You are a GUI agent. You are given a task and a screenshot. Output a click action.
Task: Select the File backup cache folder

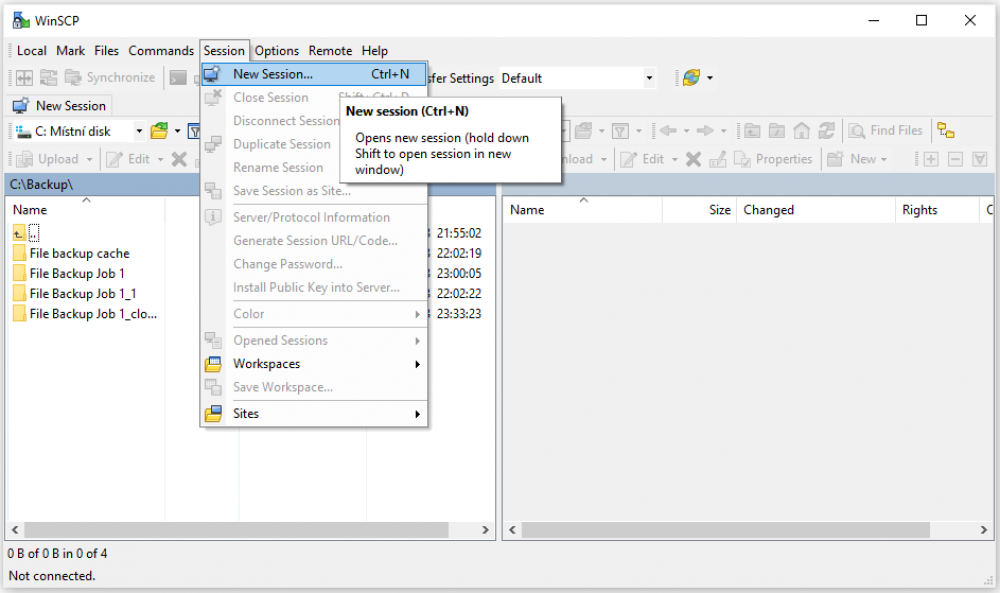point(79,254)
